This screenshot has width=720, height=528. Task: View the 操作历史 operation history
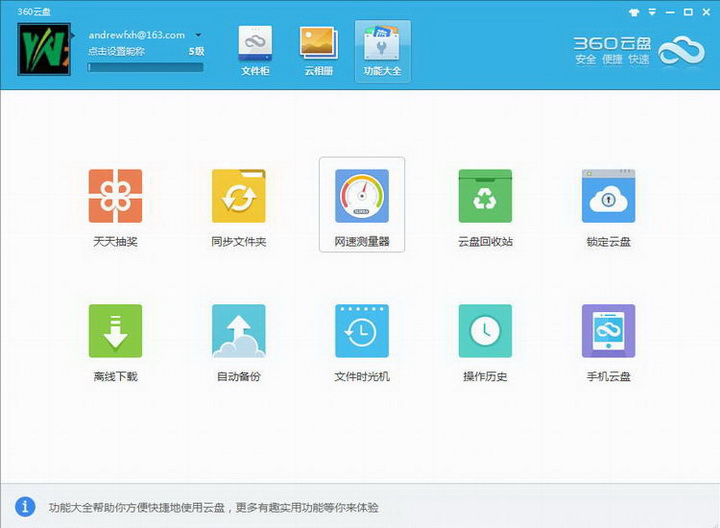(485, 331)
